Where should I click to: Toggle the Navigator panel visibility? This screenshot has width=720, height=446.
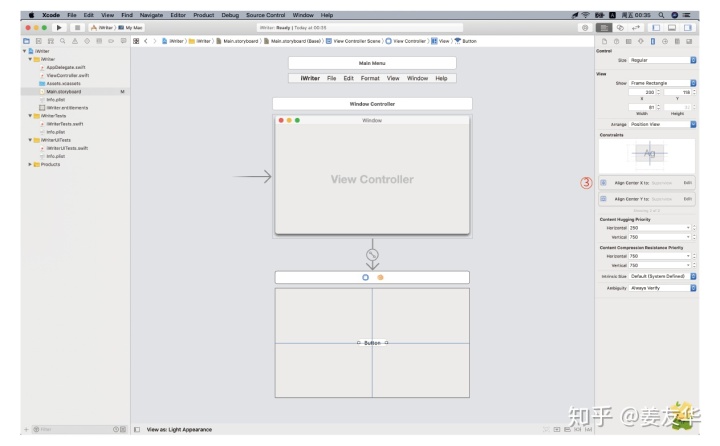[x=656, y=28]
